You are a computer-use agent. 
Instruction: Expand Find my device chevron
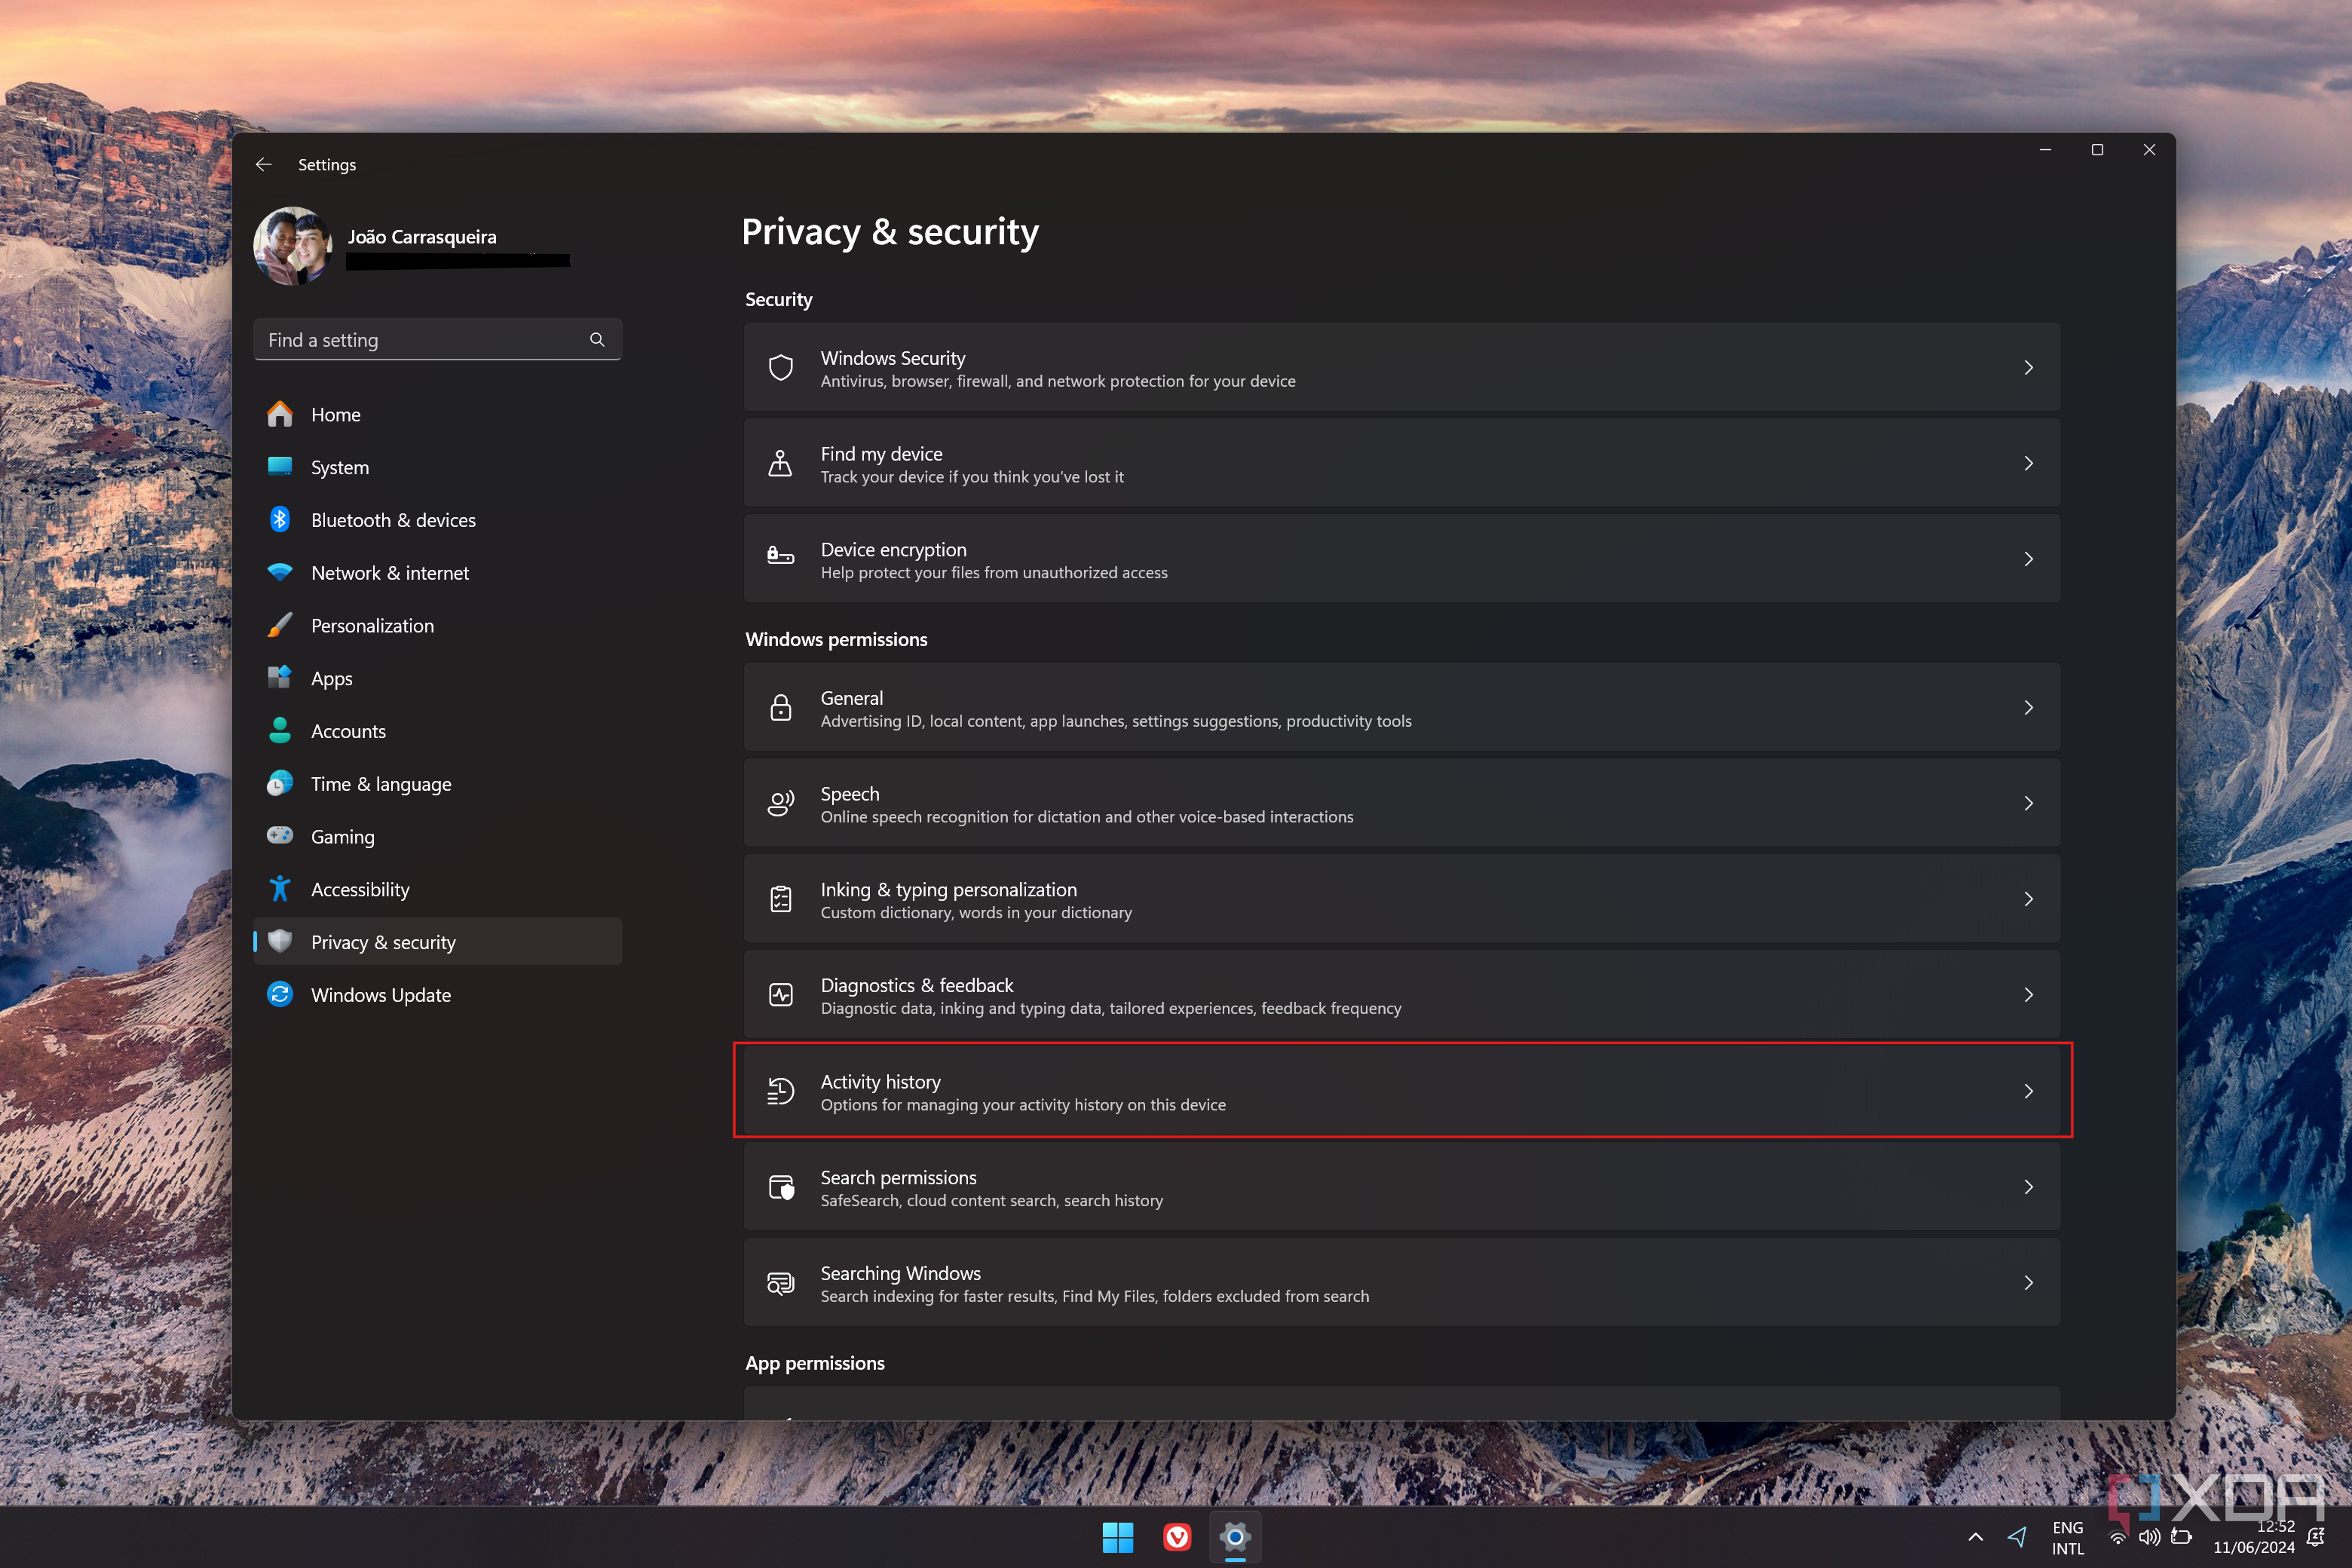(2029, 463)
